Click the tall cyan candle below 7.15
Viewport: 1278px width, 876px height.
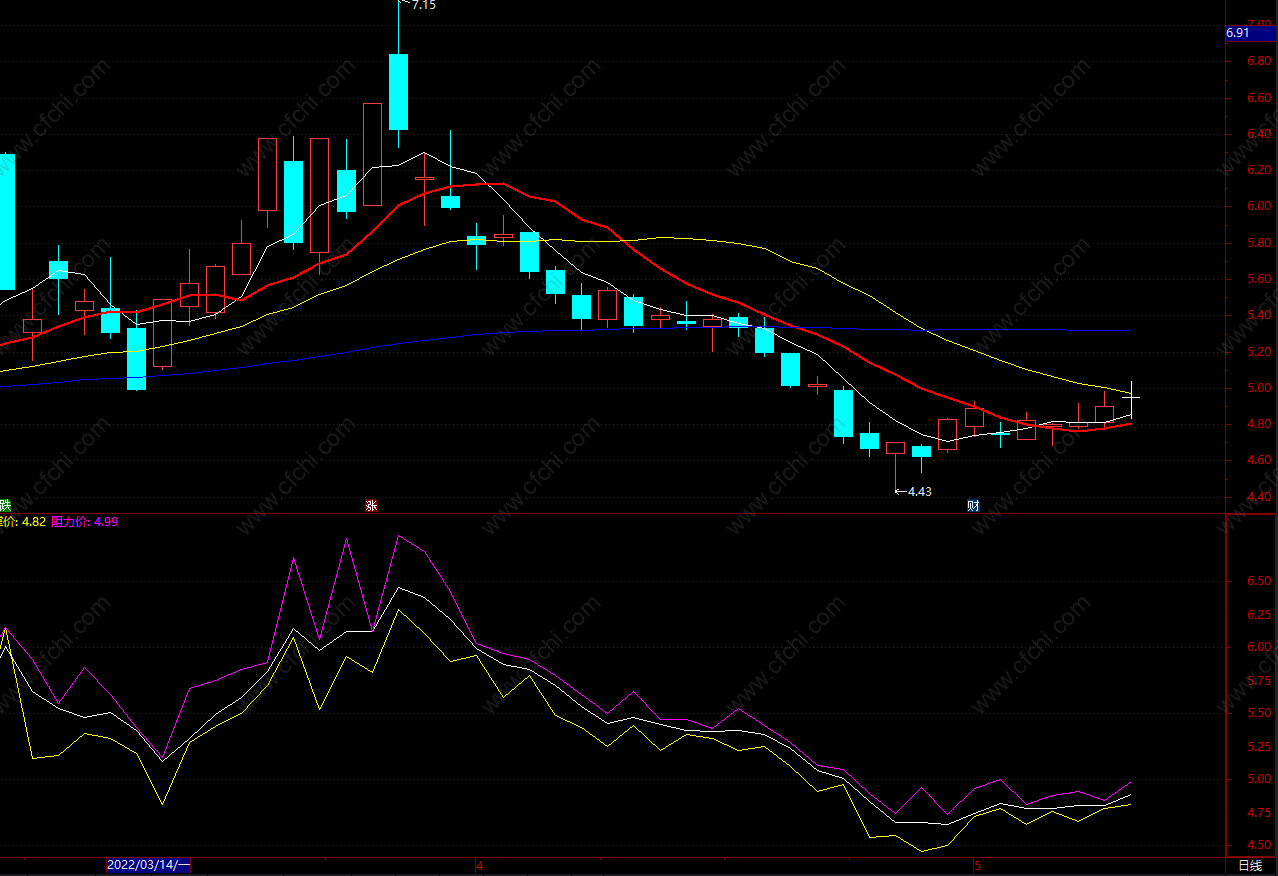[x=398, y=91]
